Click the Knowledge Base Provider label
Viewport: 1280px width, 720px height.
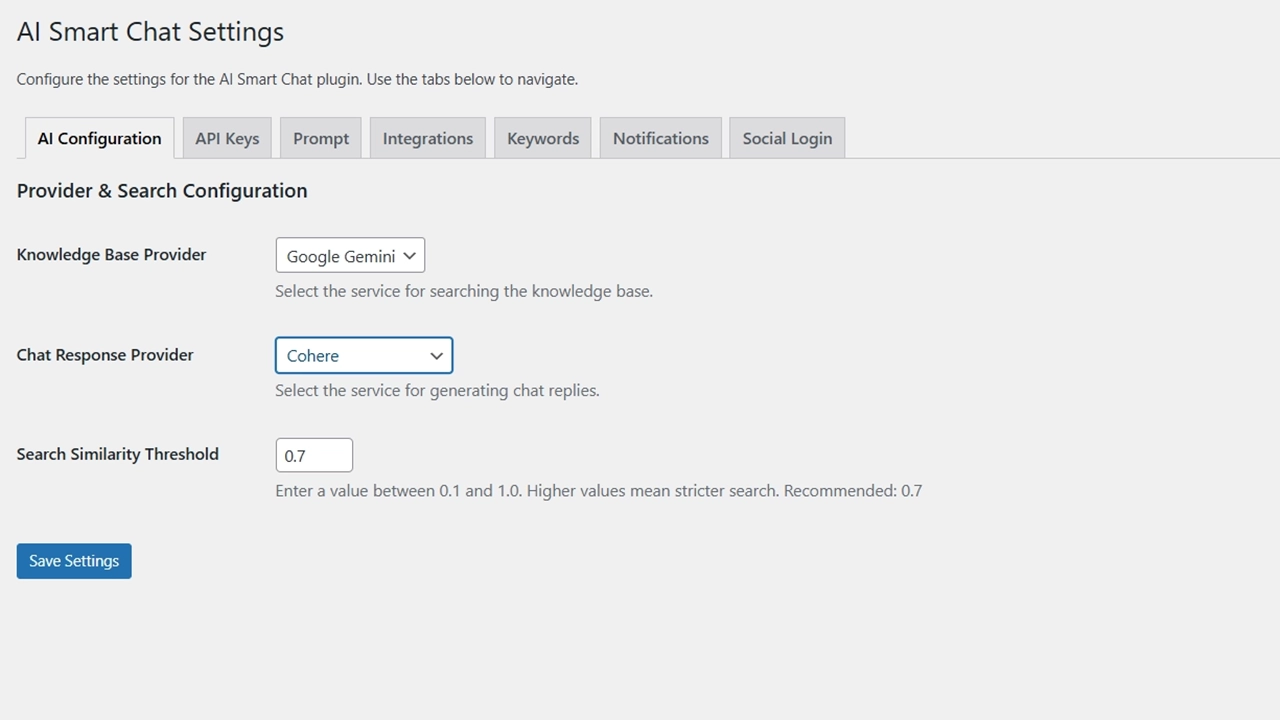pyautogui.click(x=111, y=254)
